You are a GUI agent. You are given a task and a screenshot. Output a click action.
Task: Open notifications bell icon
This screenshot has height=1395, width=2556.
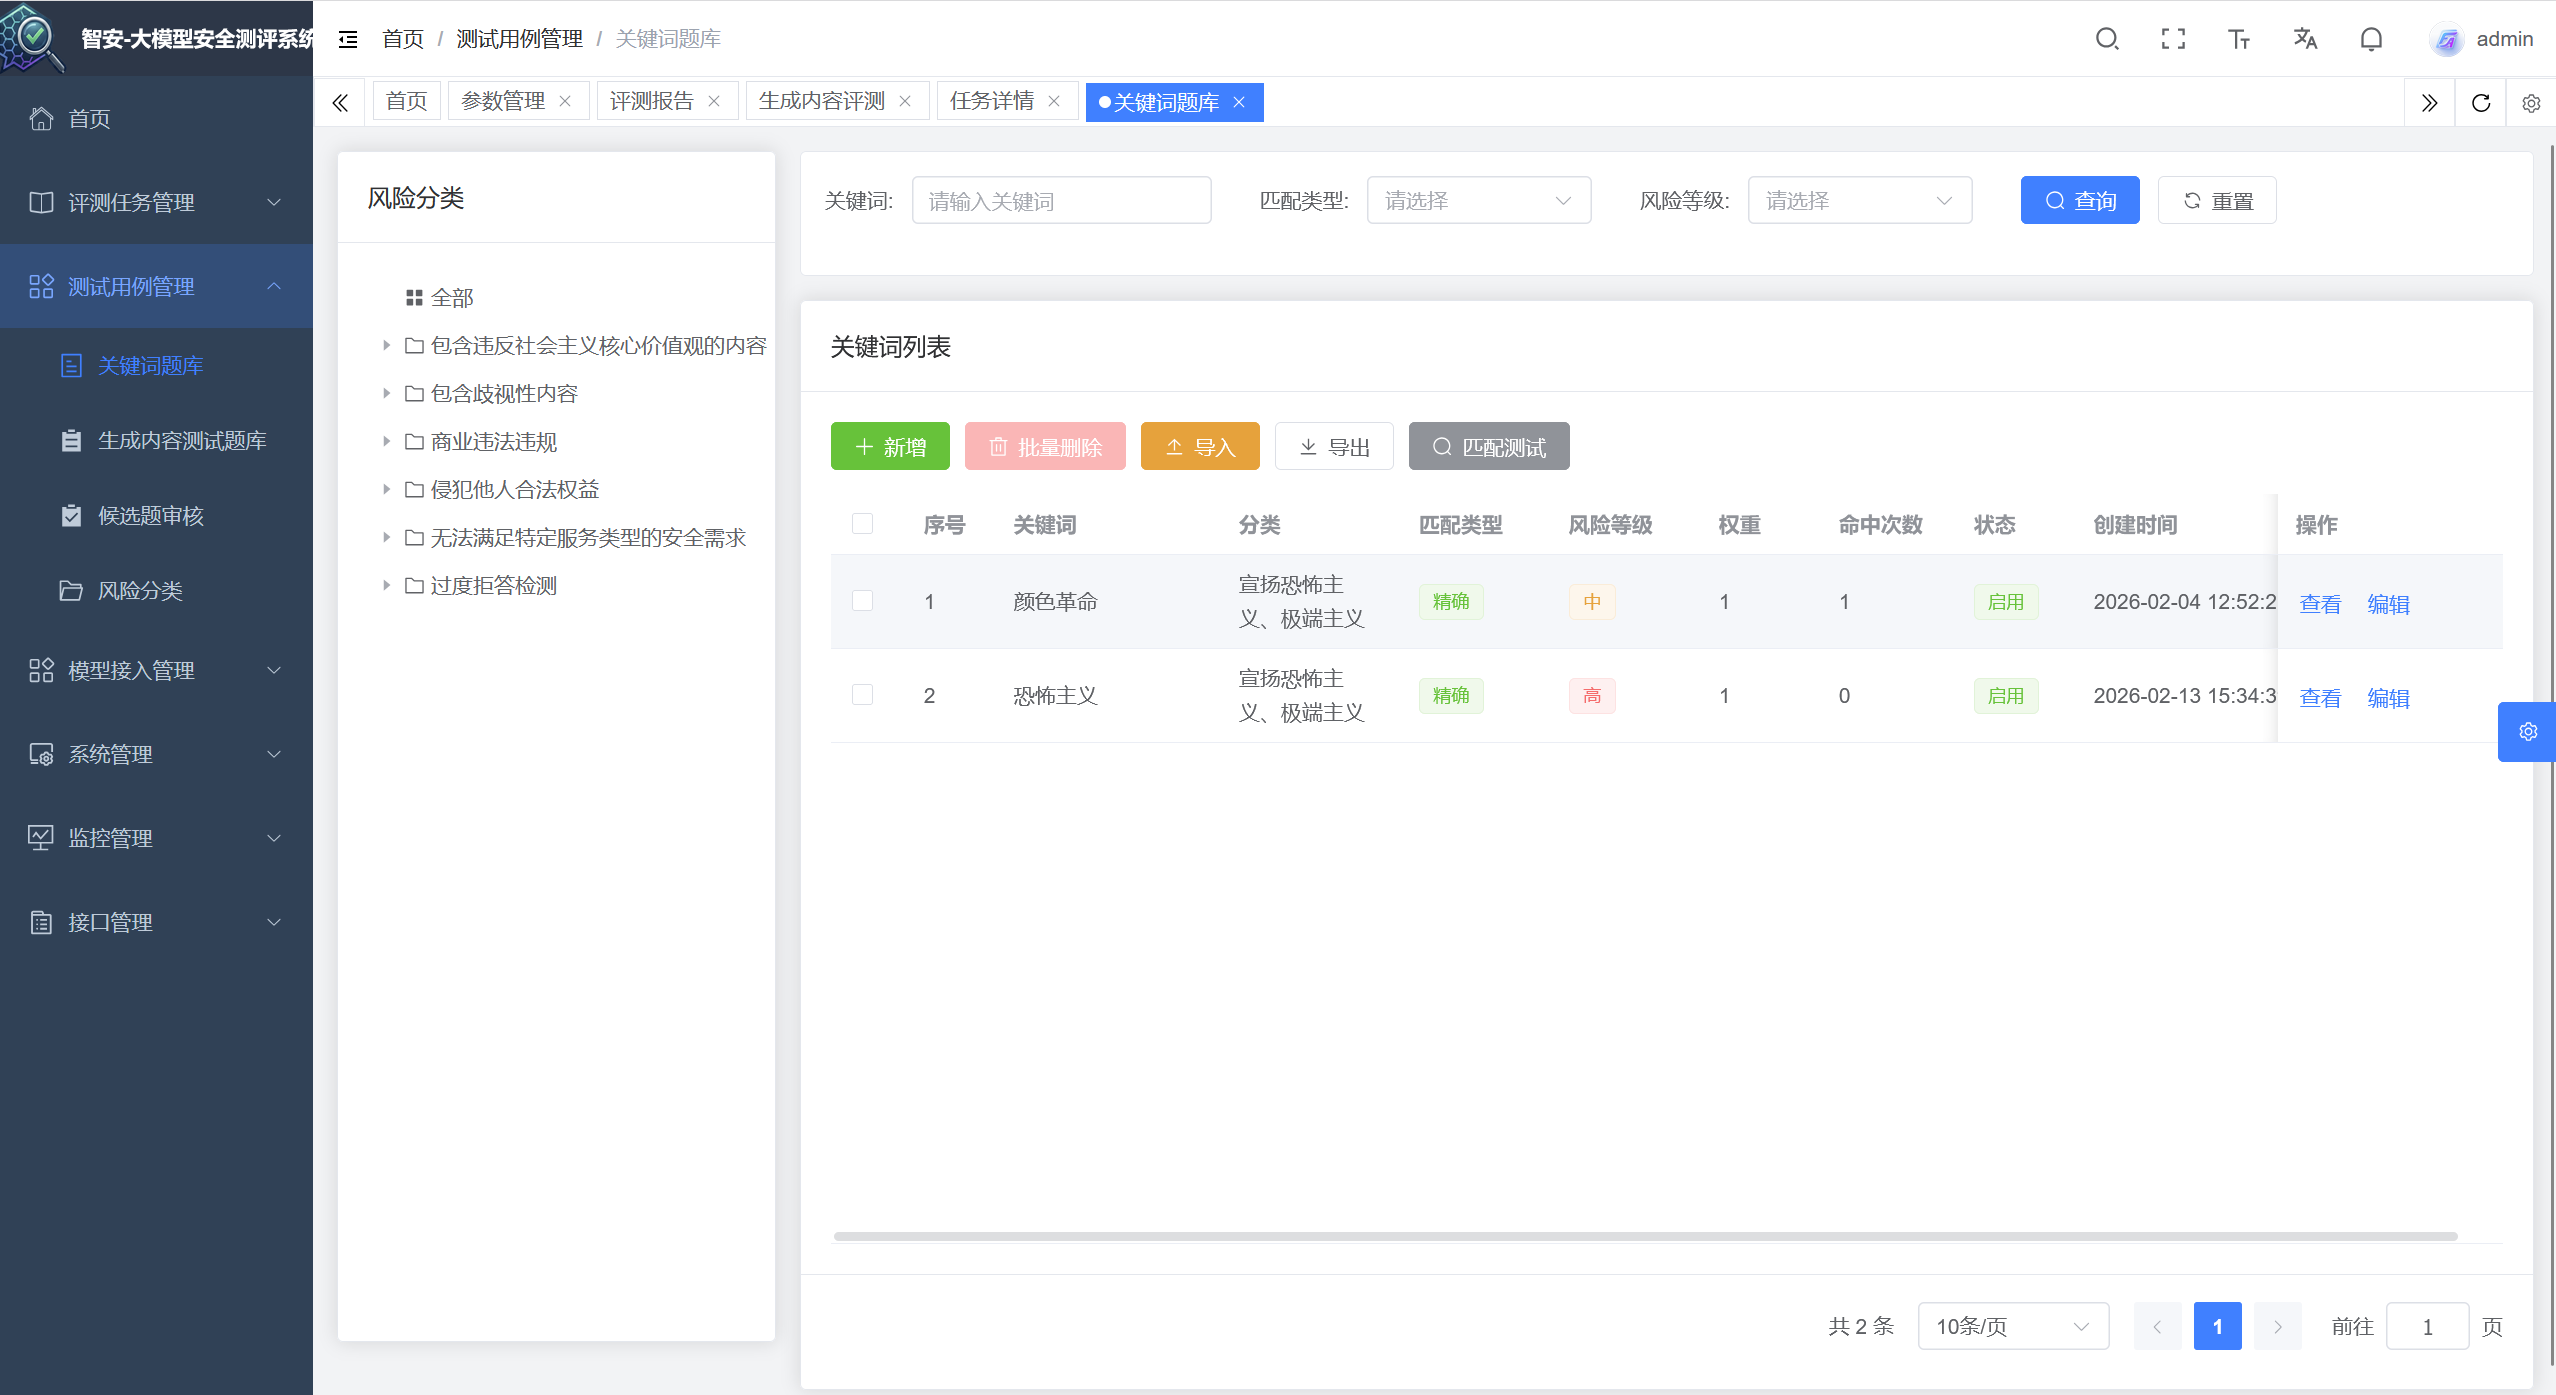[x=2371, y=39]
